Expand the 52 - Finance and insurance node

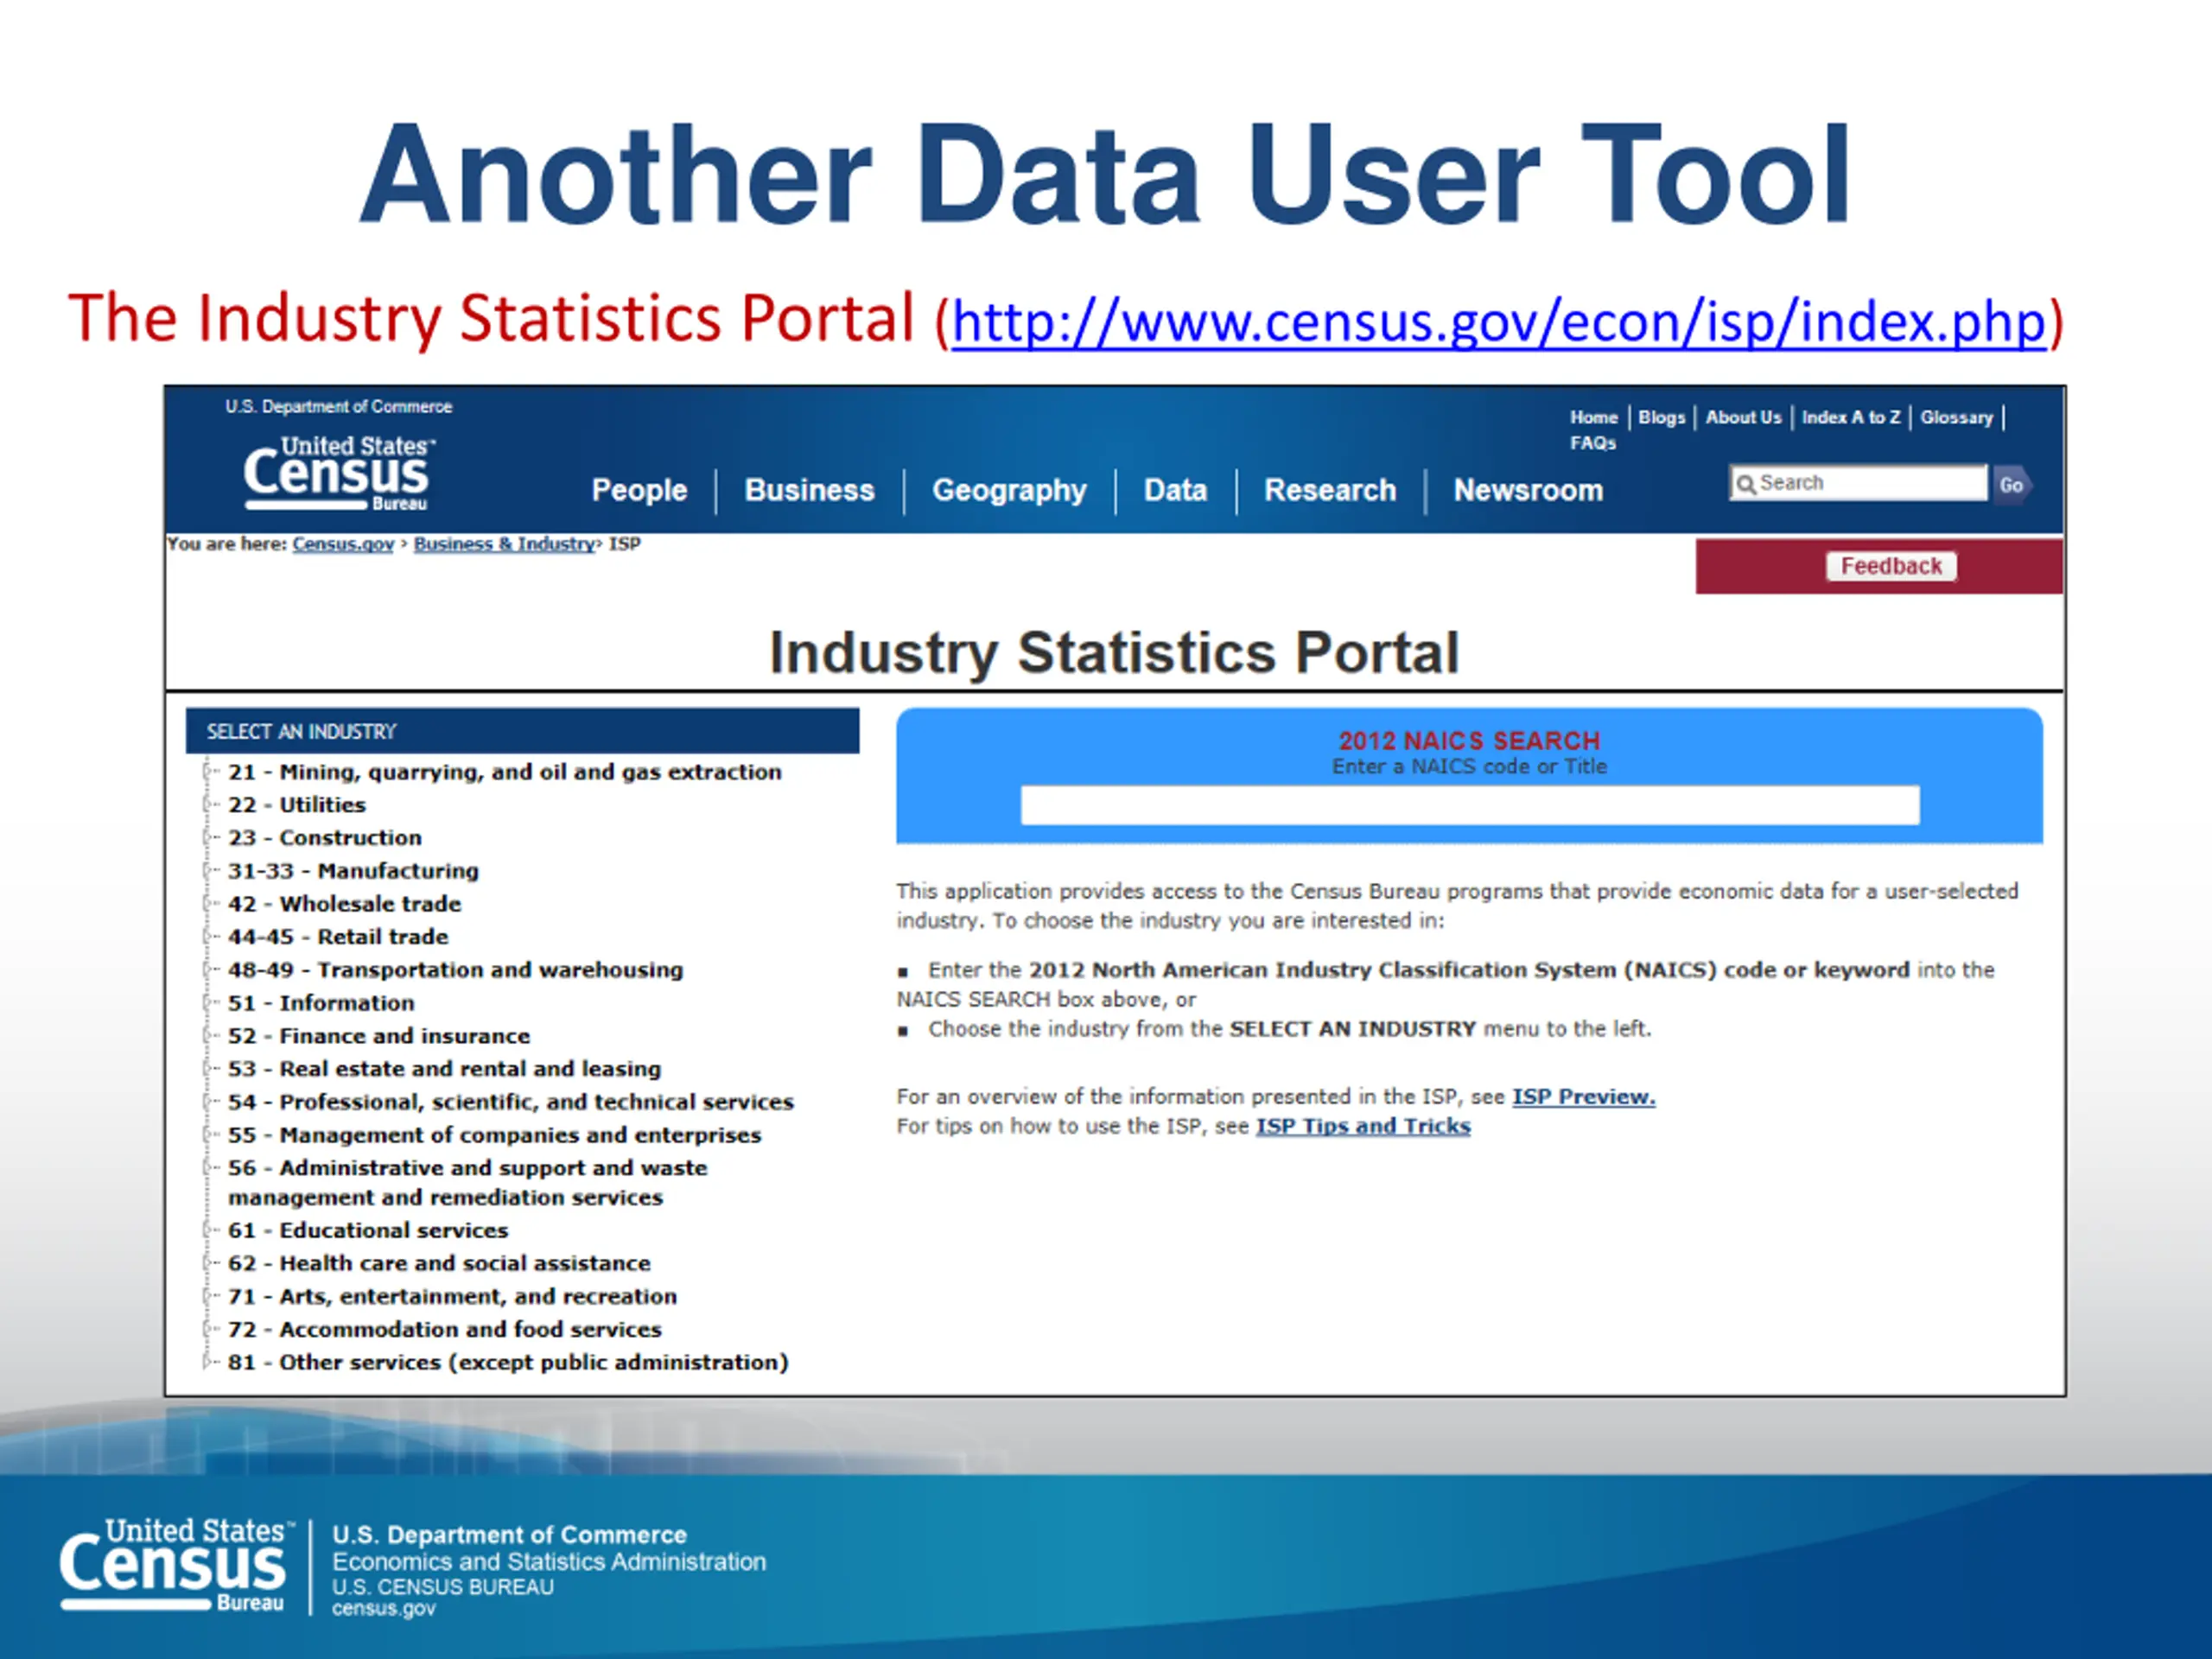(208, 1035)
